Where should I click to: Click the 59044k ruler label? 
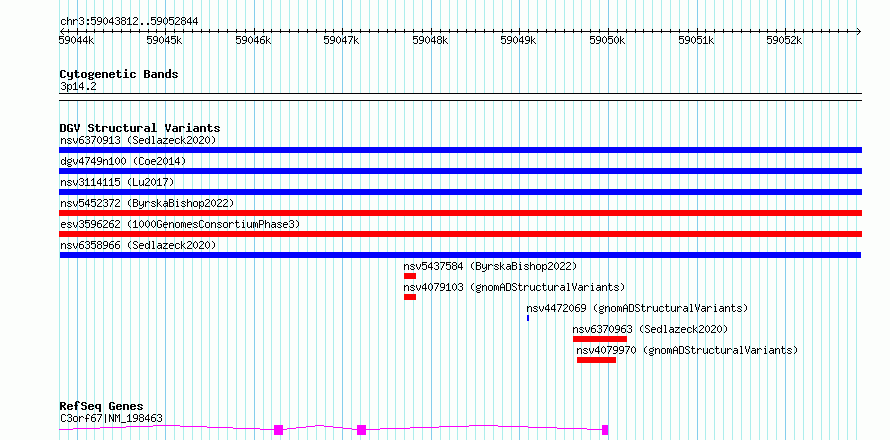coord(76,40)
